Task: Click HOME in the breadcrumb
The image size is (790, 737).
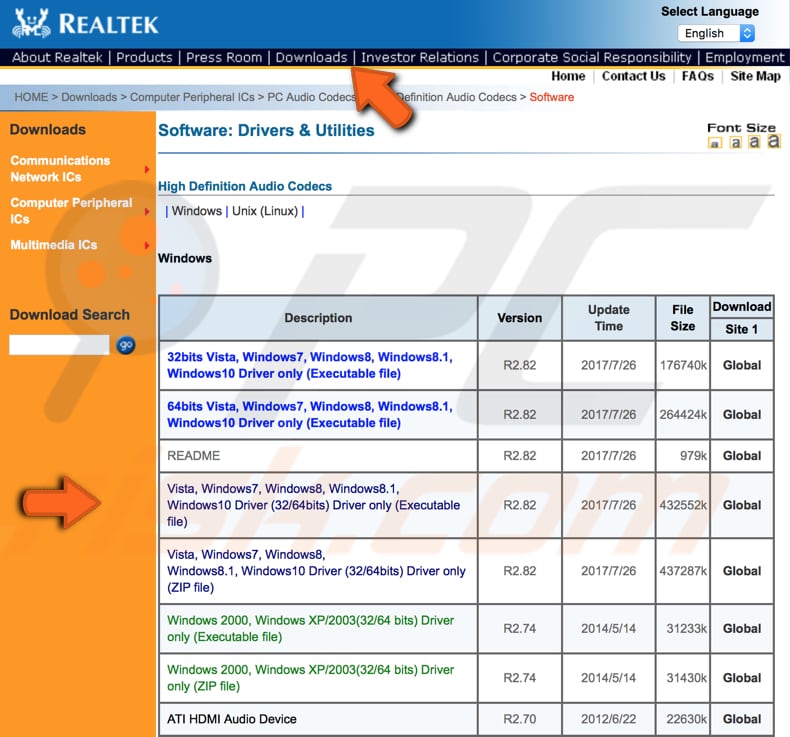Action: click(31, 97)
